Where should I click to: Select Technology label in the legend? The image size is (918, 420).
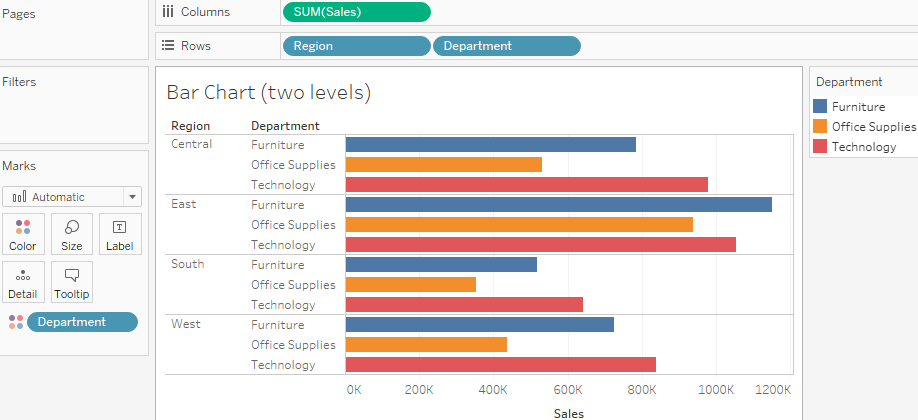click(864, 147)
